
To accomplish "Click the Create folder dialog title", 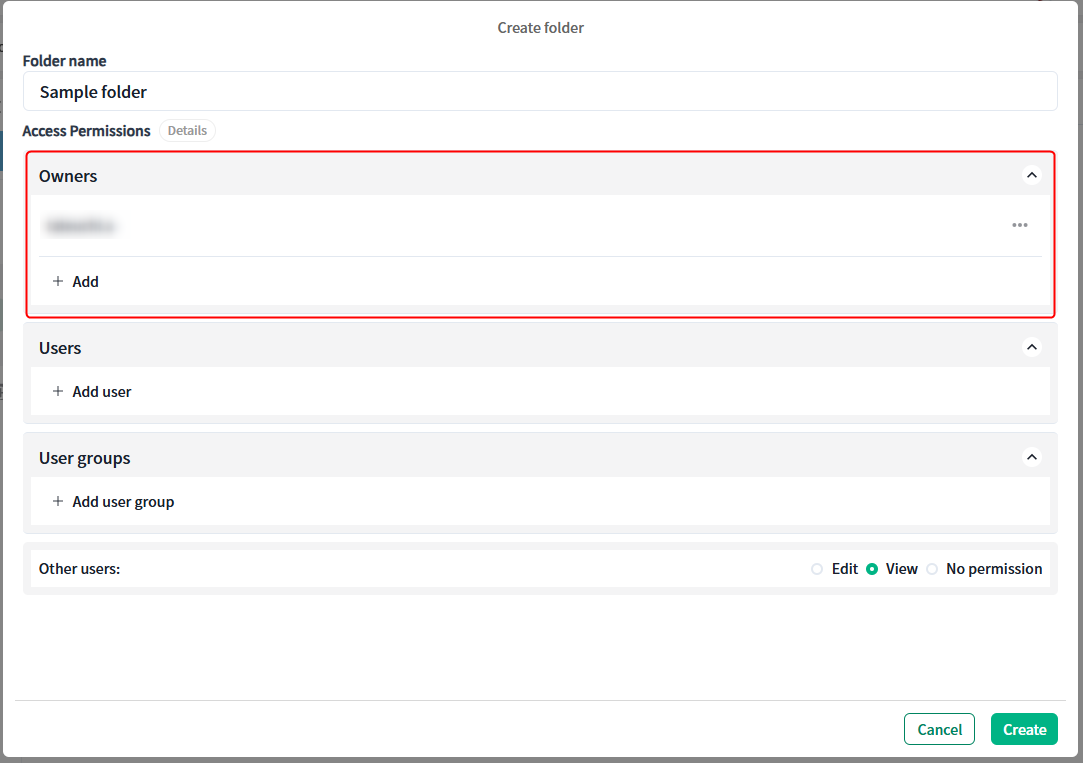I will click(x=541, y=28).
